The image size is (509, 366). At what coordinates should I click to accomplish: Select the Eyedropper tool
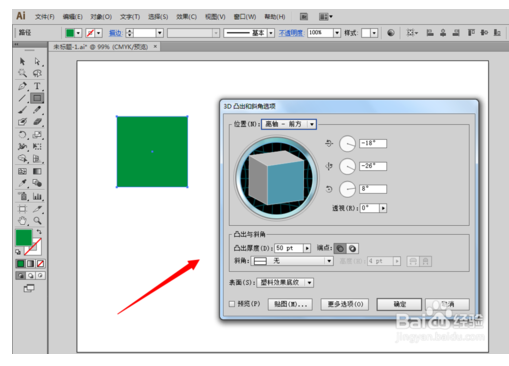[22, 183]
